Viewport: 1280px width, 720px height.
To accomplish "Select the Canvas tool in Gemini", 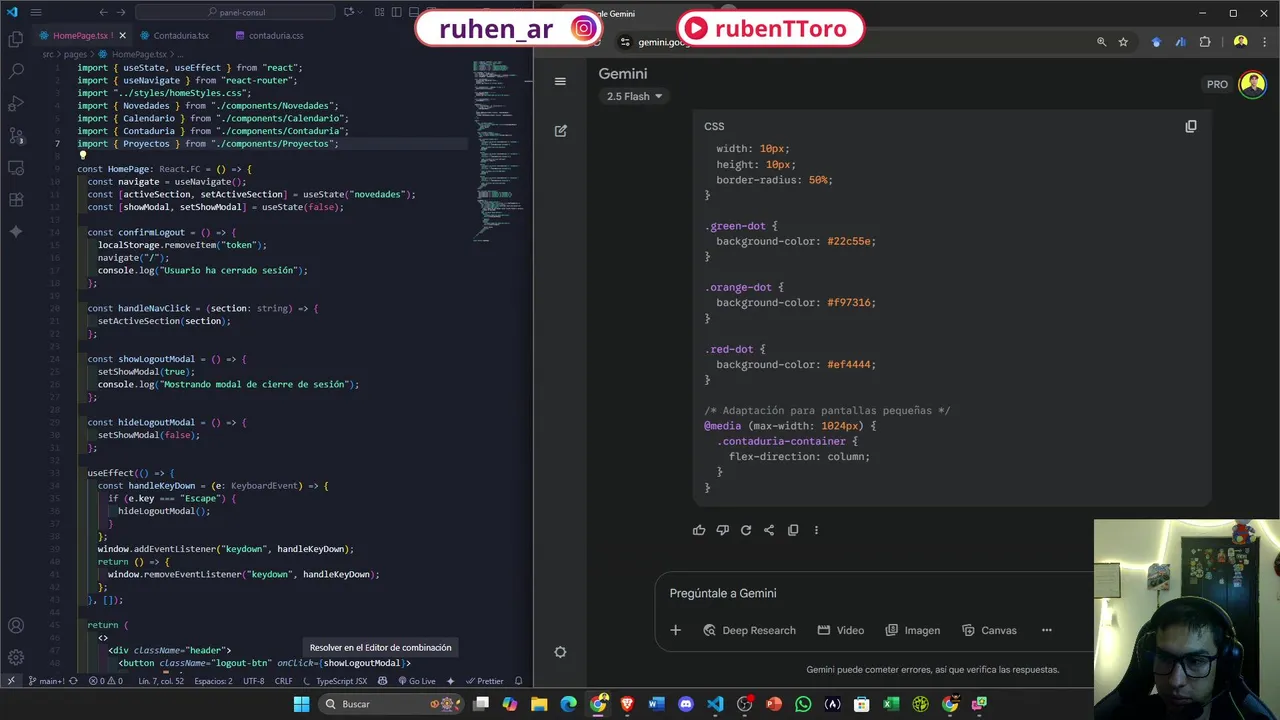I will 989,630.
